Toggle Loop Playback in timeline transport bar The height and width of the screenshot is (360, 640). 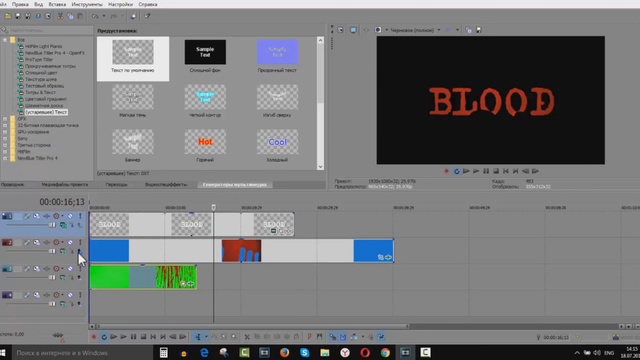coord(104,337)
